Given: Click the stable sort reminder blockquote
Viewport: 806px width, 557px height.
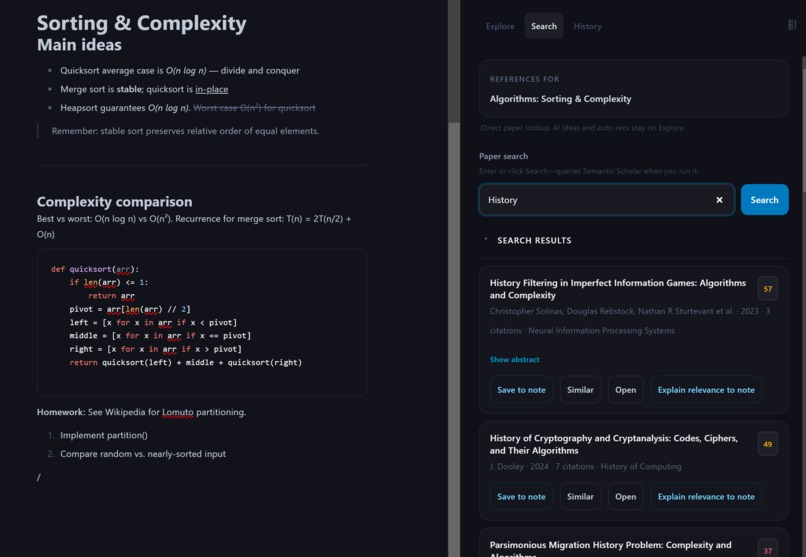Looking at the screenshot, I should 185,131.
